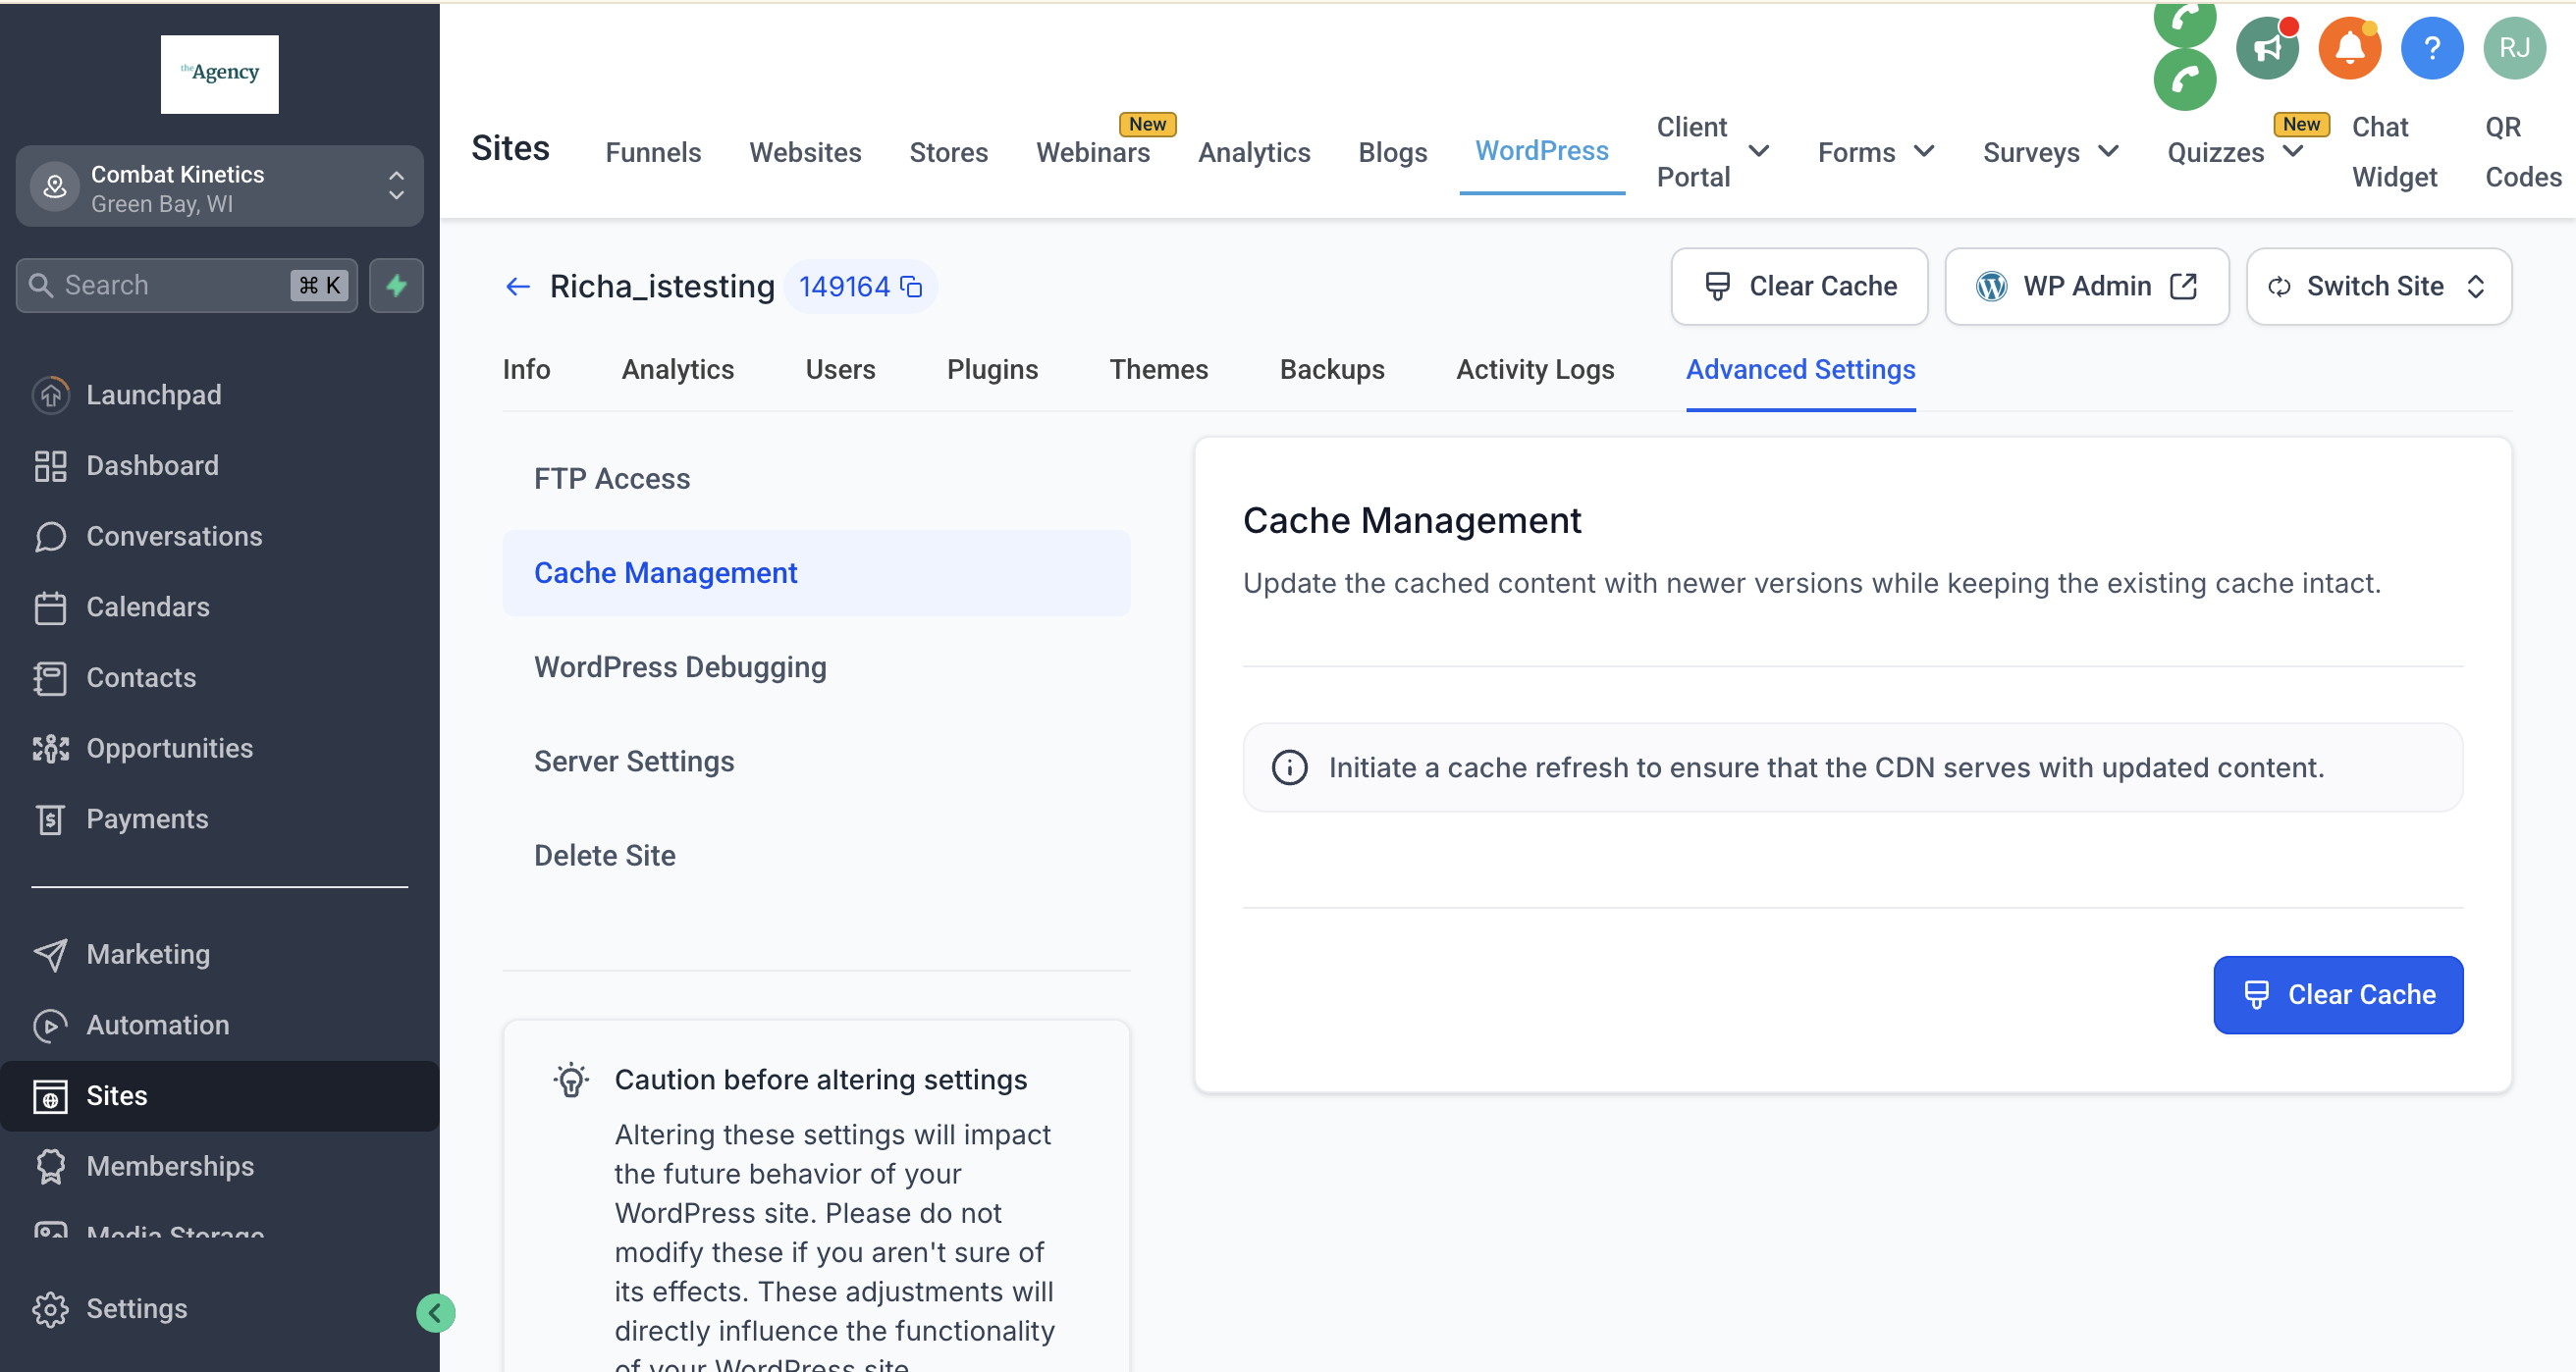Open WP Admin in new window

coord(2086,287)
